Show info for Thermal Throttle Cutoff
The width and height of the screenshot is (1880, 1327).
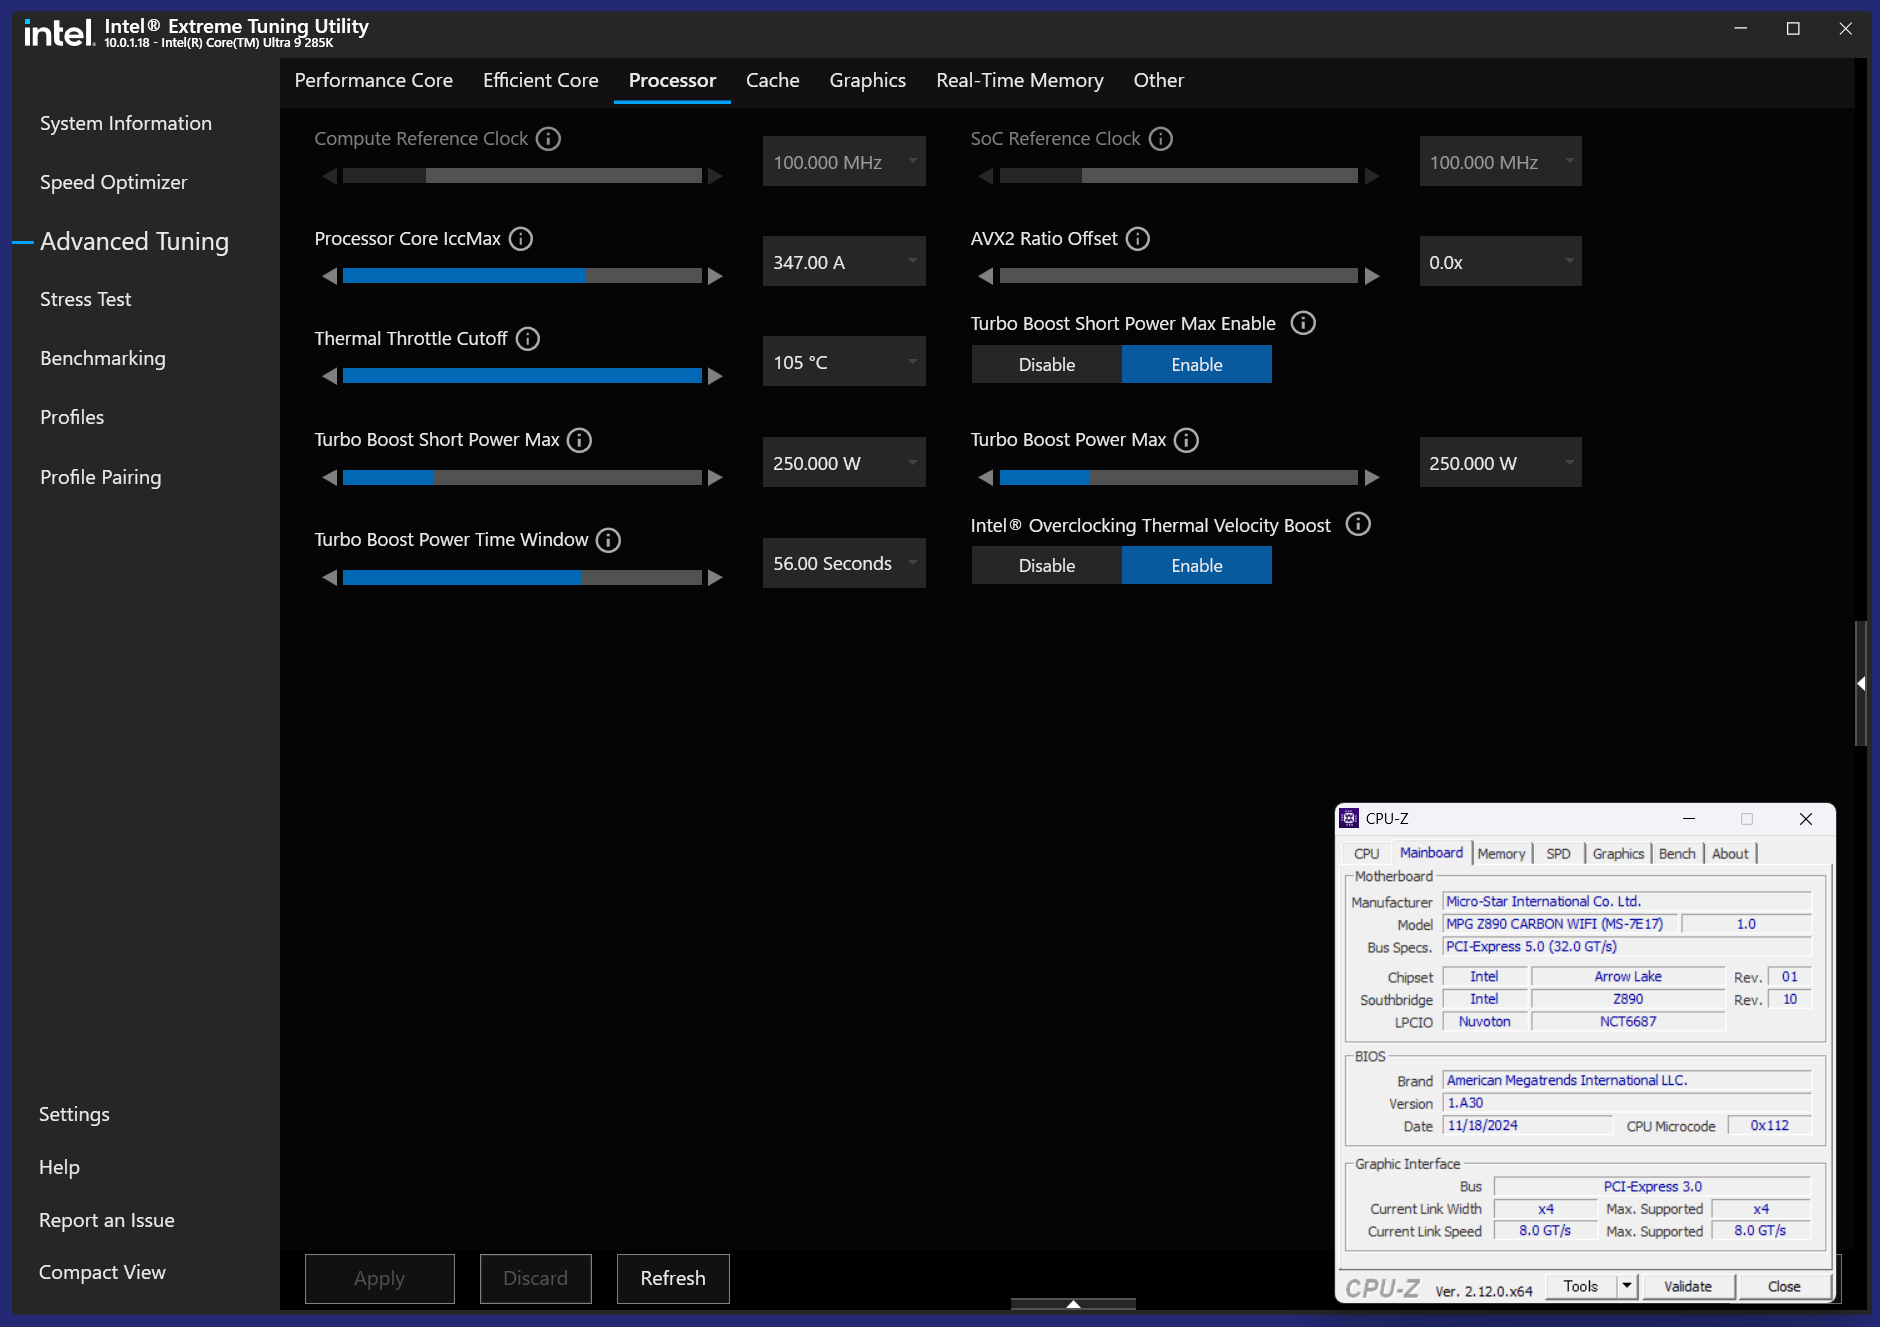point(528,338)
